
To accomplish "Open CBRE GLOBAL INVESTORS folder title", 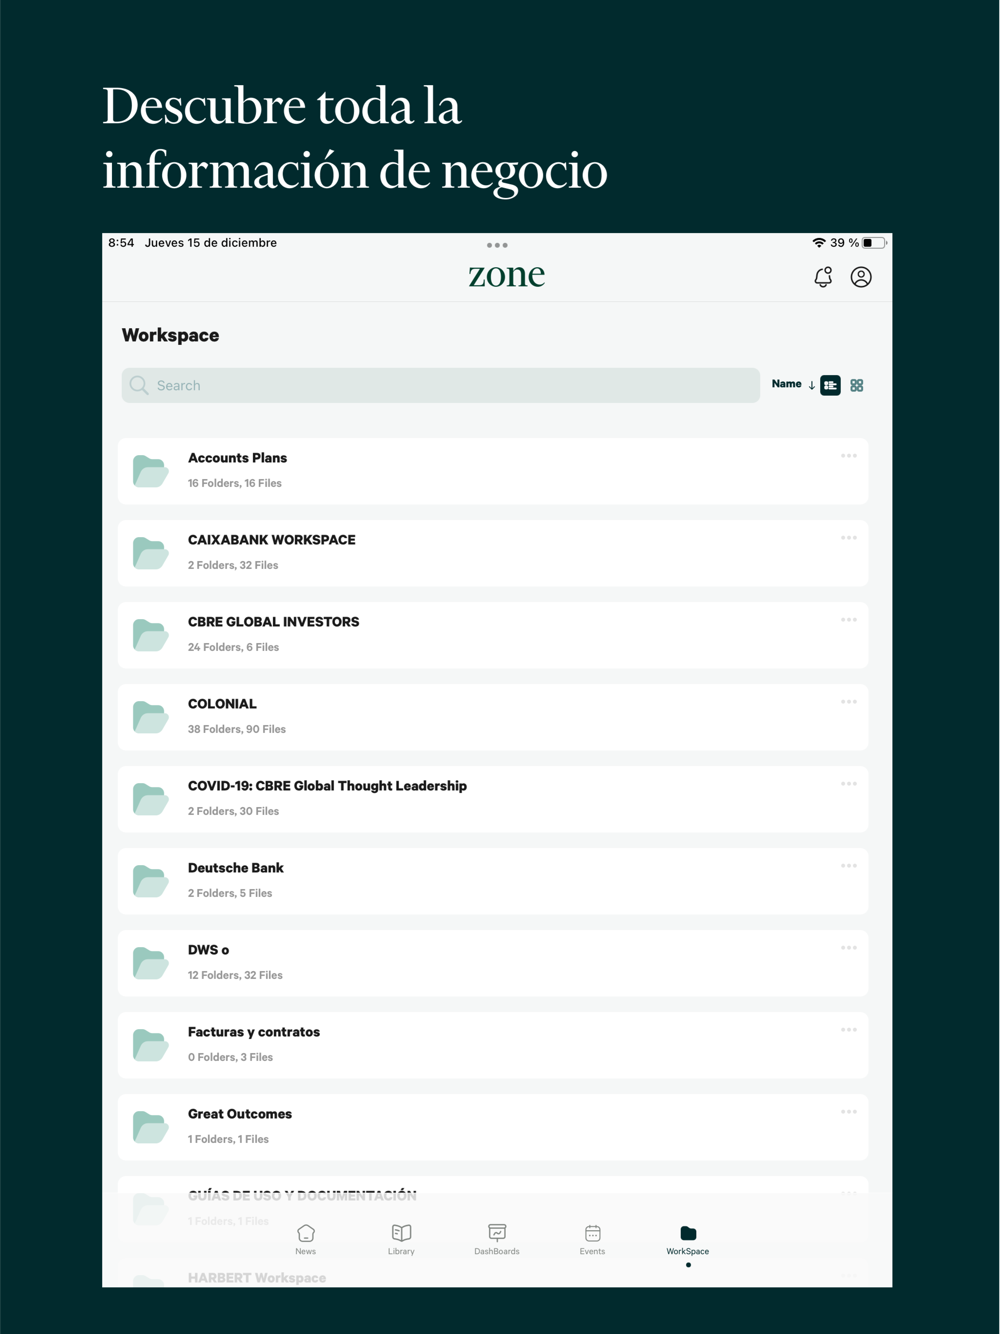I will tap(273, 622).
